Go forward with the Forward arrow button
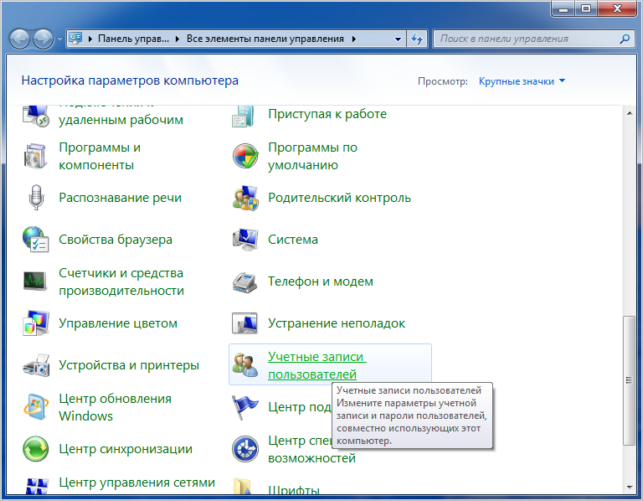The height and width of the screenshot is (501, 643). click(x=43, y=39)
